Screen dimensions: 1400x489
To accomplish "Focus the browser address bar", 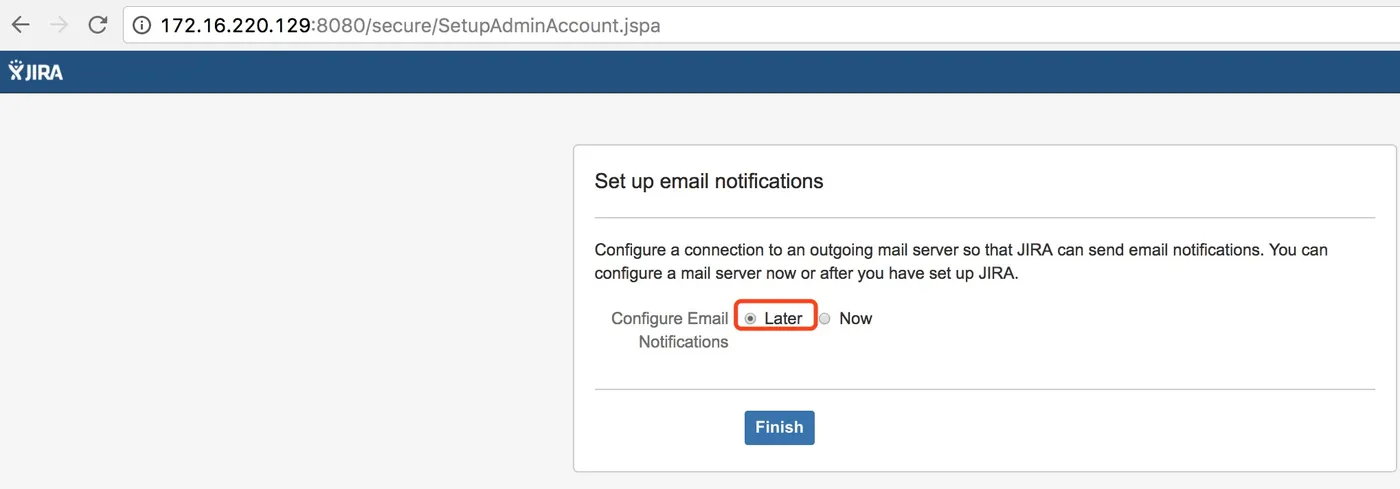I will click(900, 25).
